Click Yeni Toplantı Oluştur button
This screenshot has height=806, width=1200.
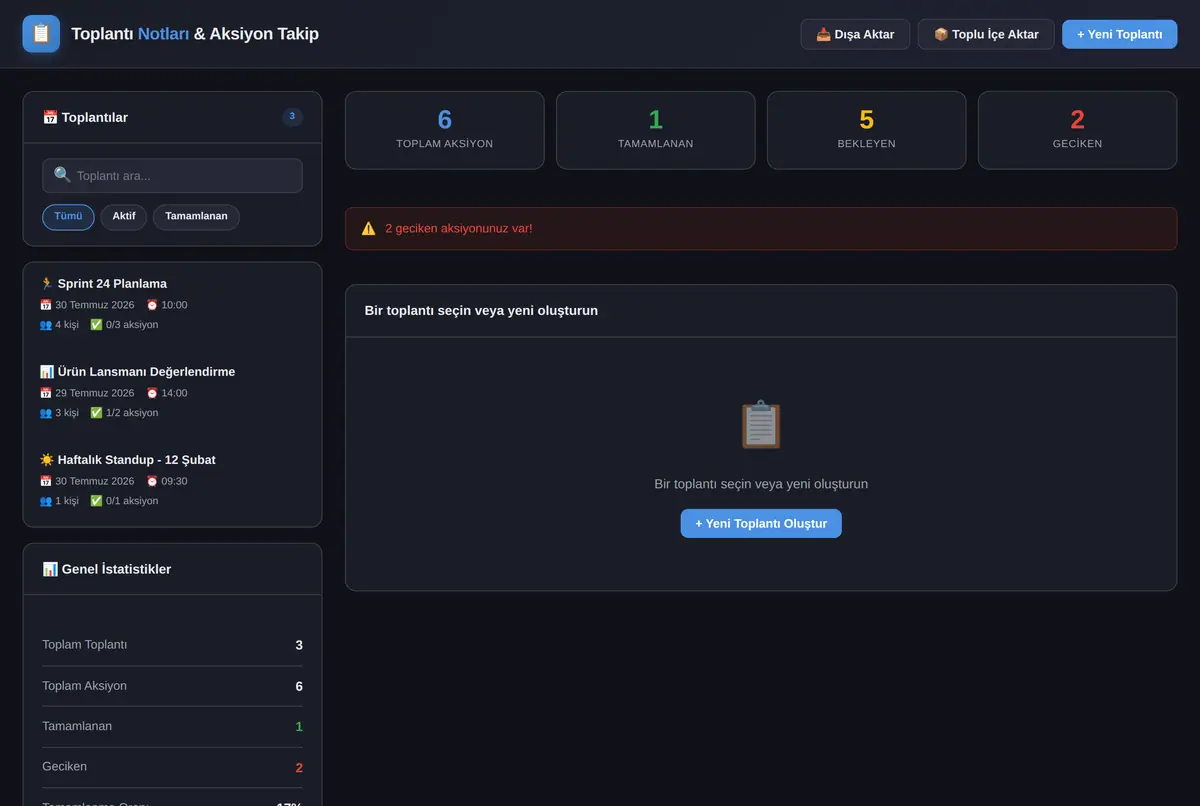[x=761, y=523]
